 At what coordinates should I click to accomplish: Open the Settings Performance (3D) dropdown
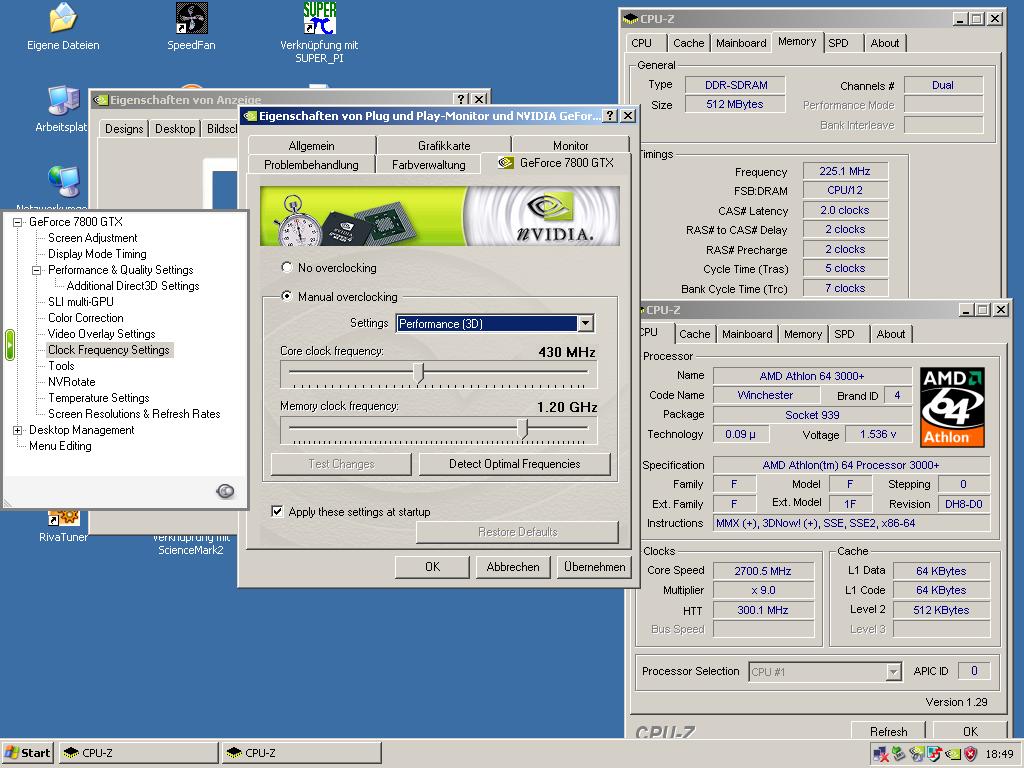[x=585, y=323]
